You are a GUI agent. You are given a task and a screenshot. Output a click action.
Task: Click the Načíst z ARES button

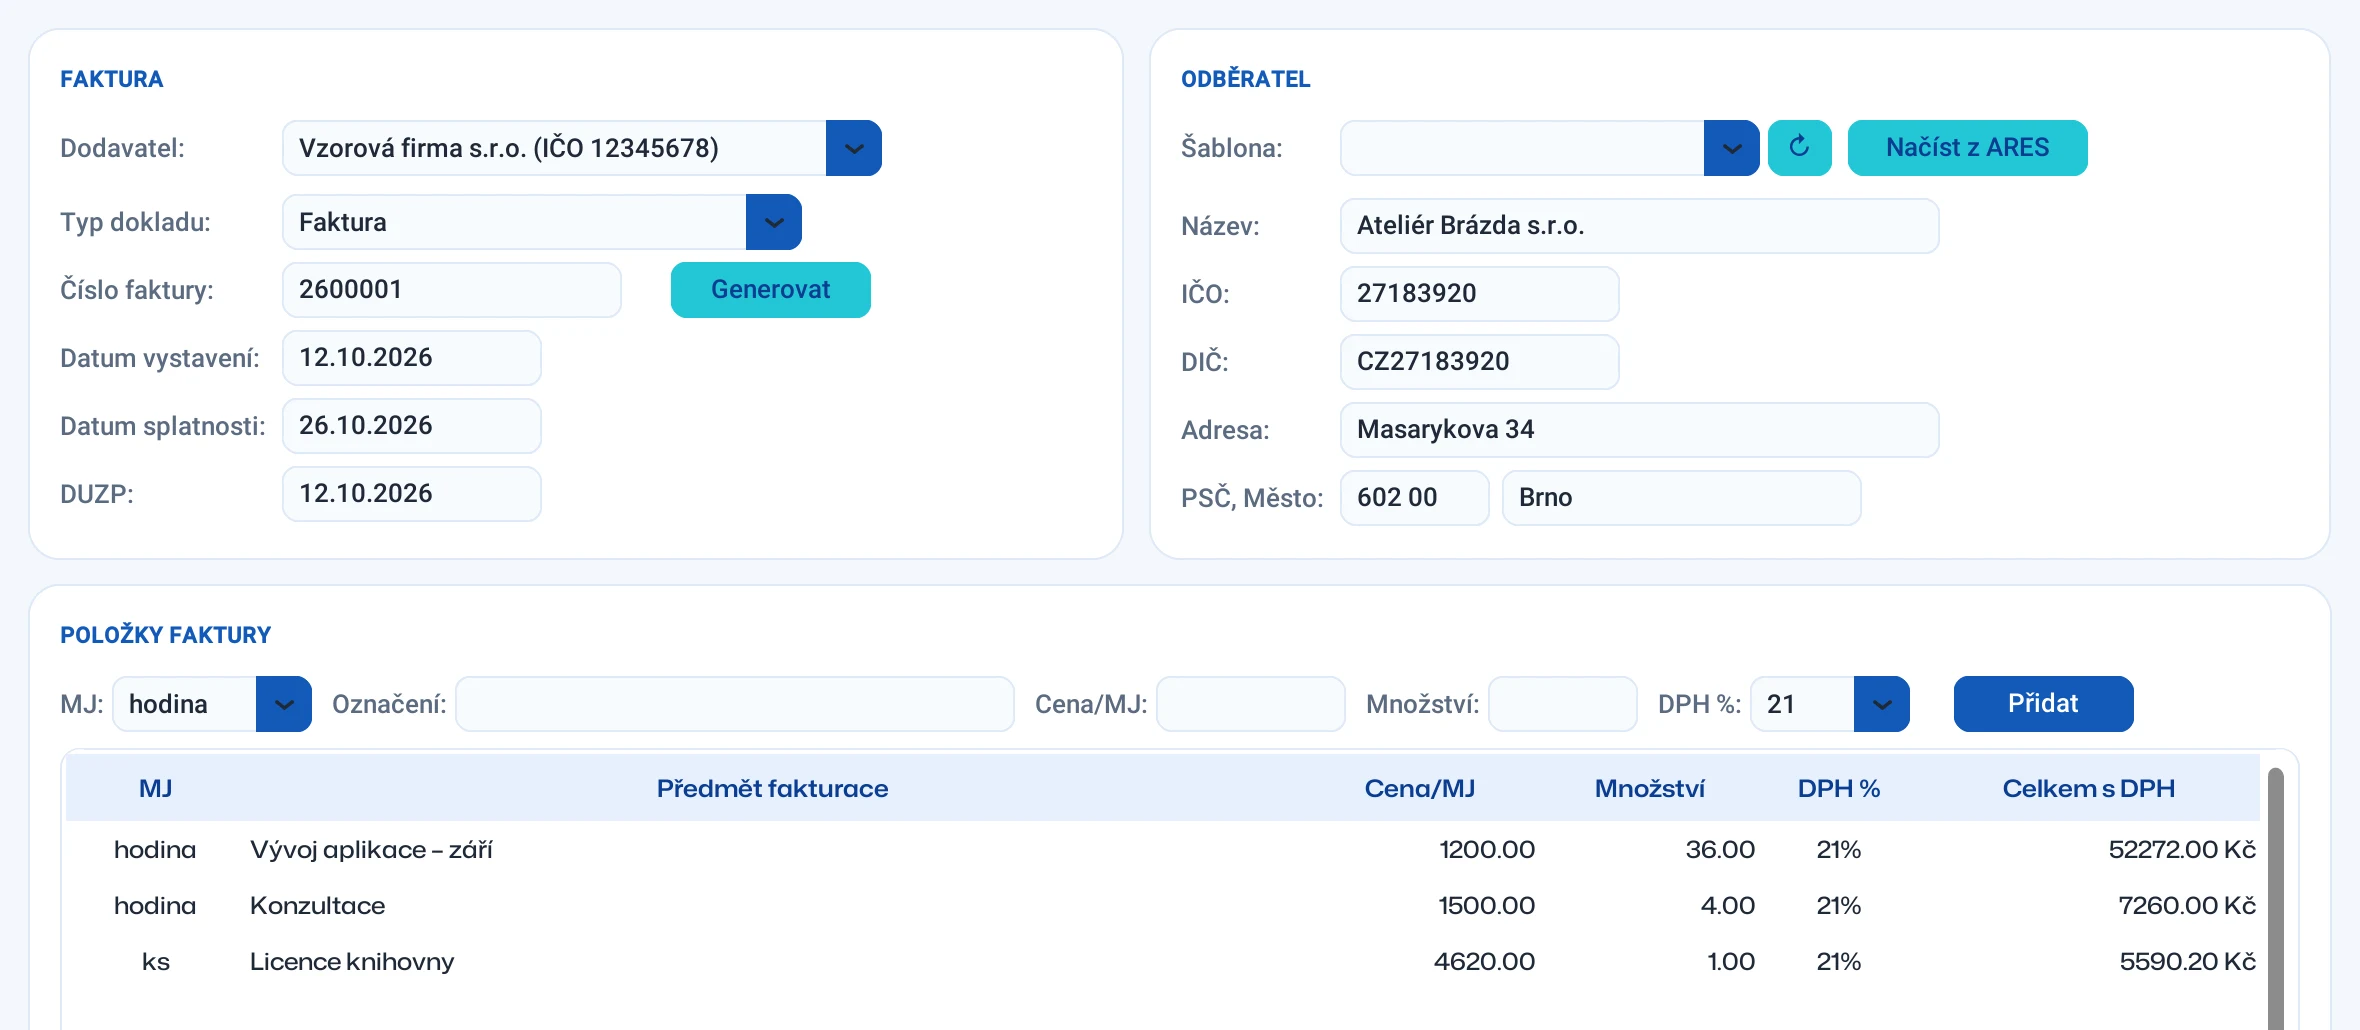click(x=1967, y=148)
